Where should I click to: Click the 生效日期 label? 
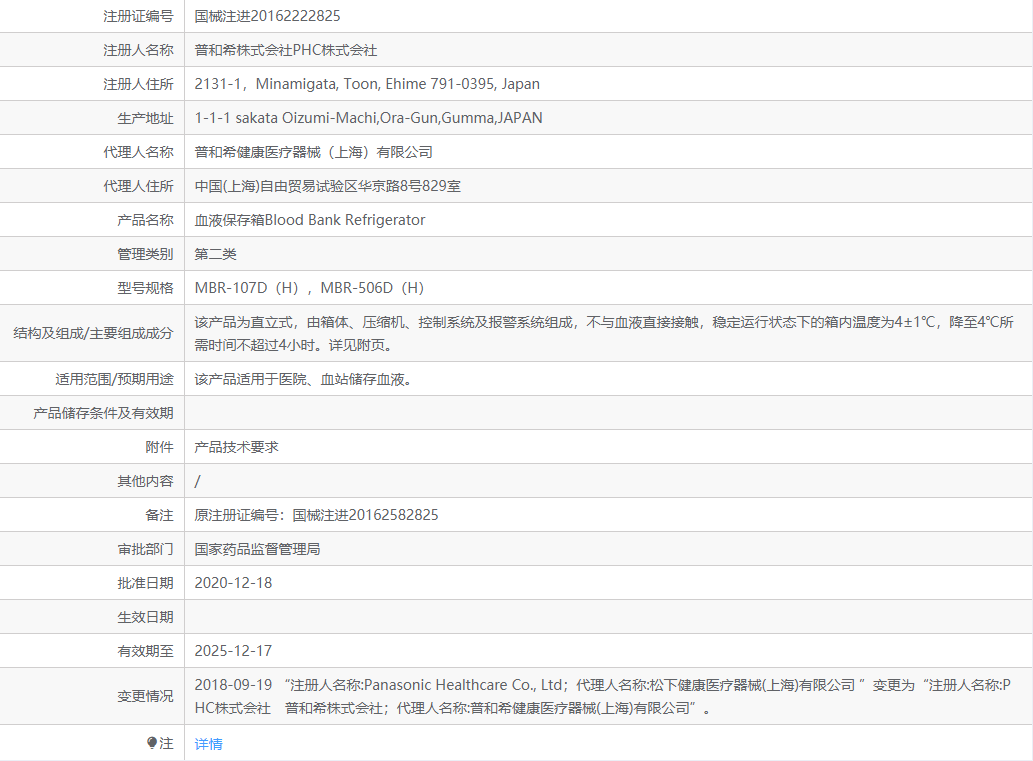[146, 617]
